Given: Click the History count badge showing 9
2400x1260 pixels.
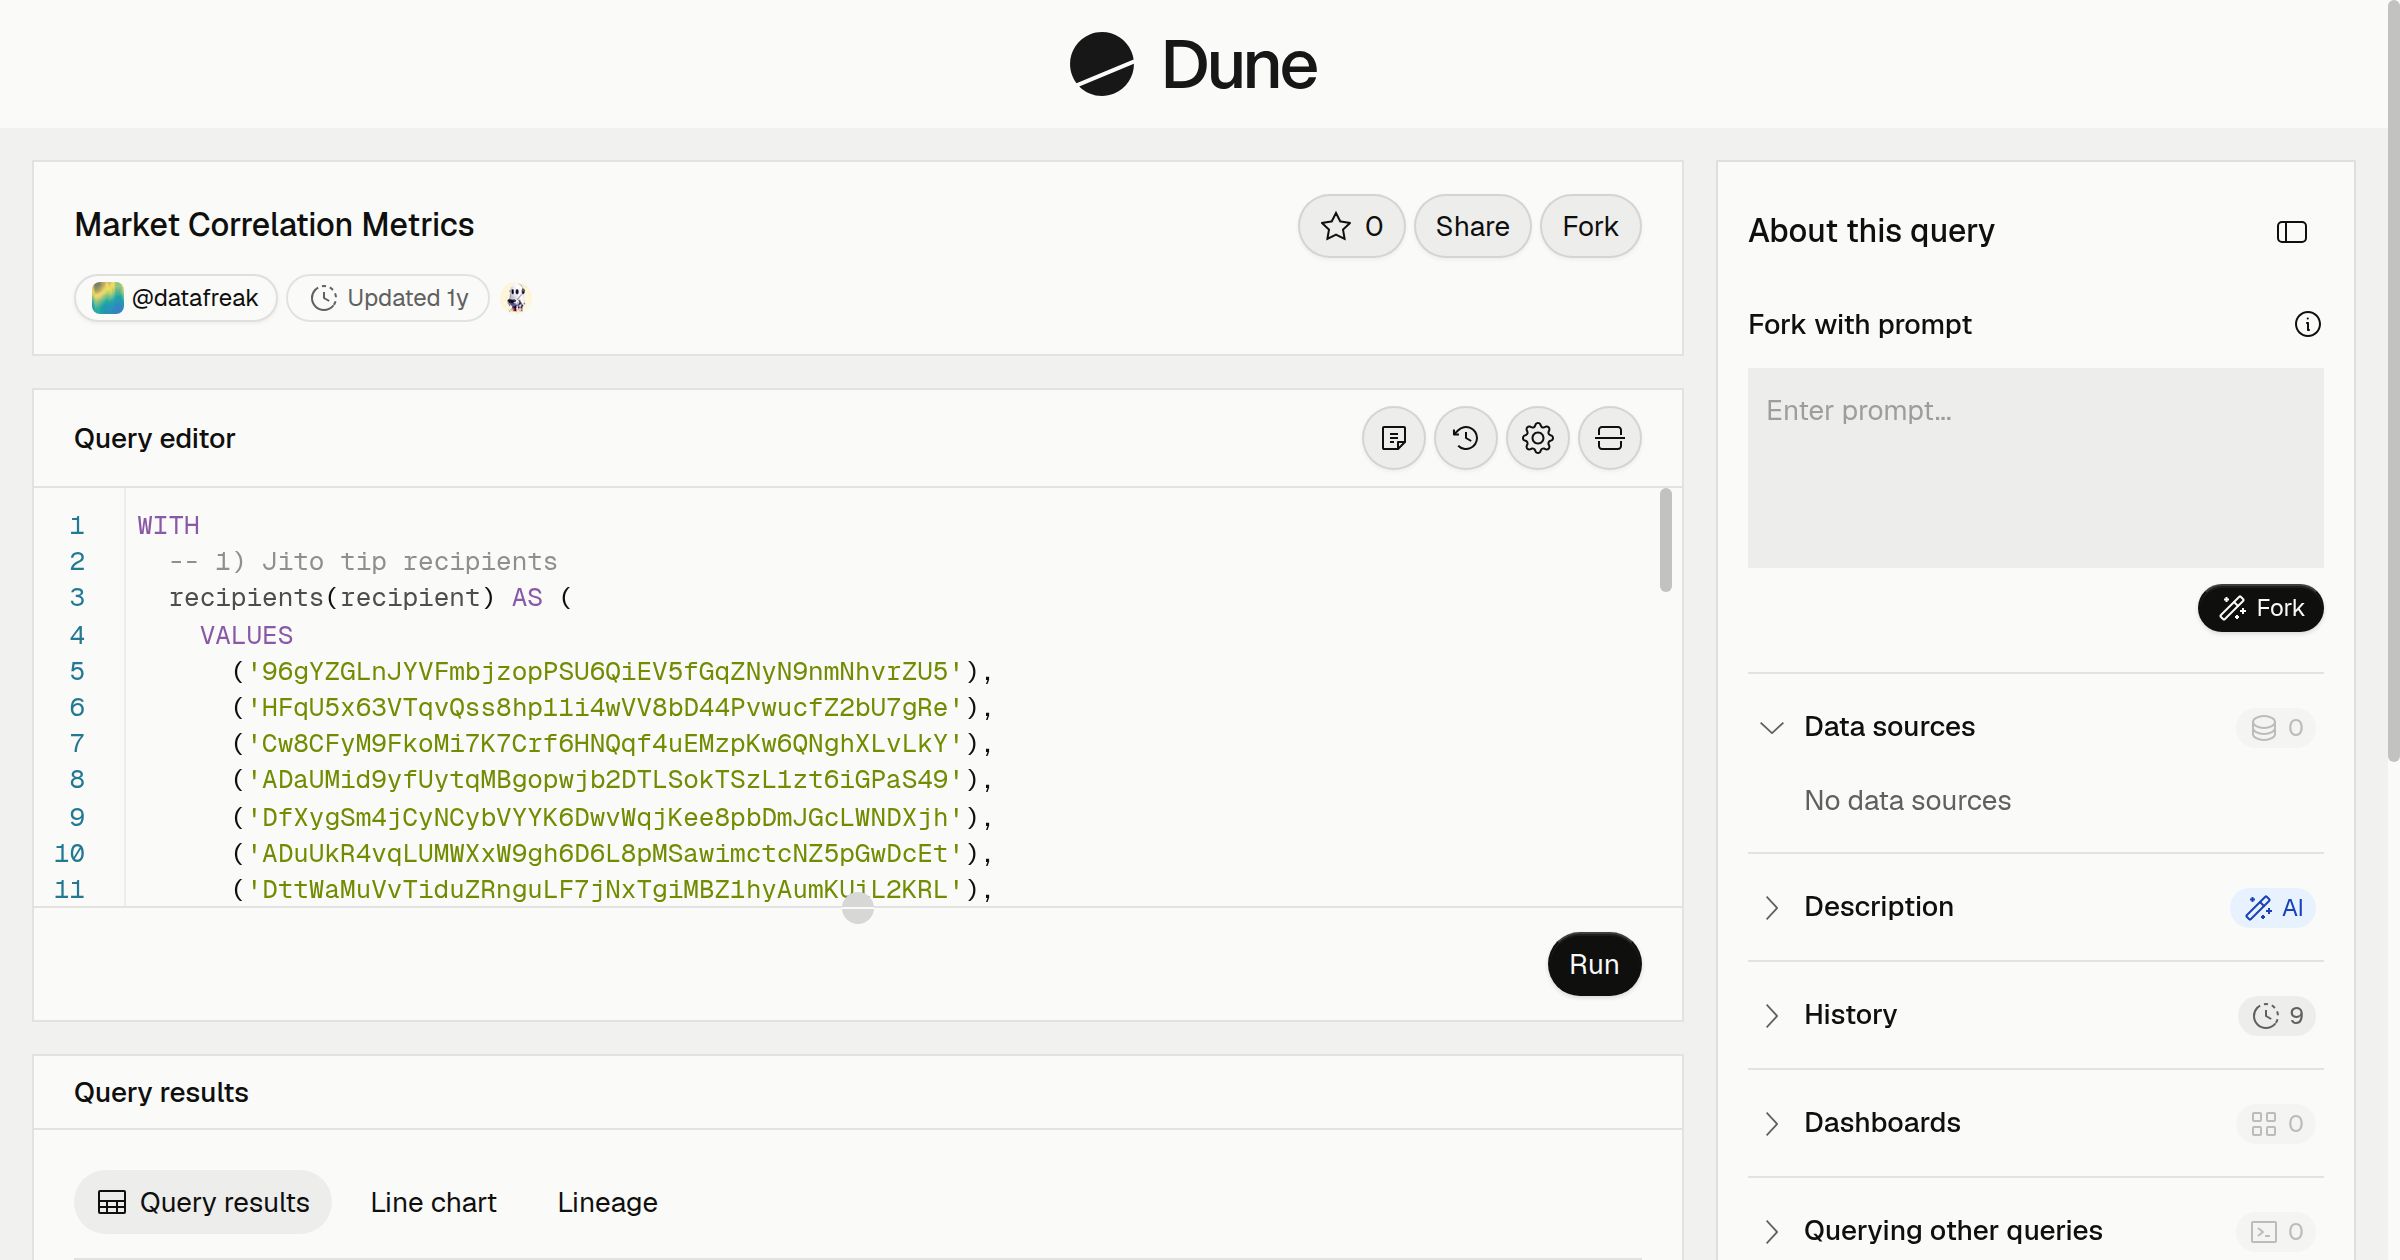Looking at the screenshot, I should click(2277, 1015).
